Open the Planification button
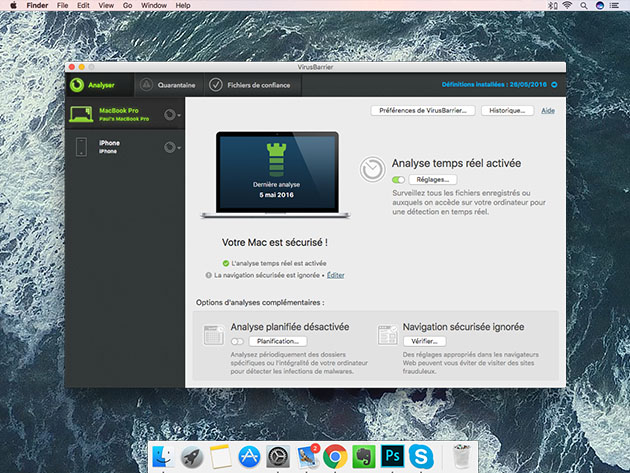 click(x=278, y=341)
